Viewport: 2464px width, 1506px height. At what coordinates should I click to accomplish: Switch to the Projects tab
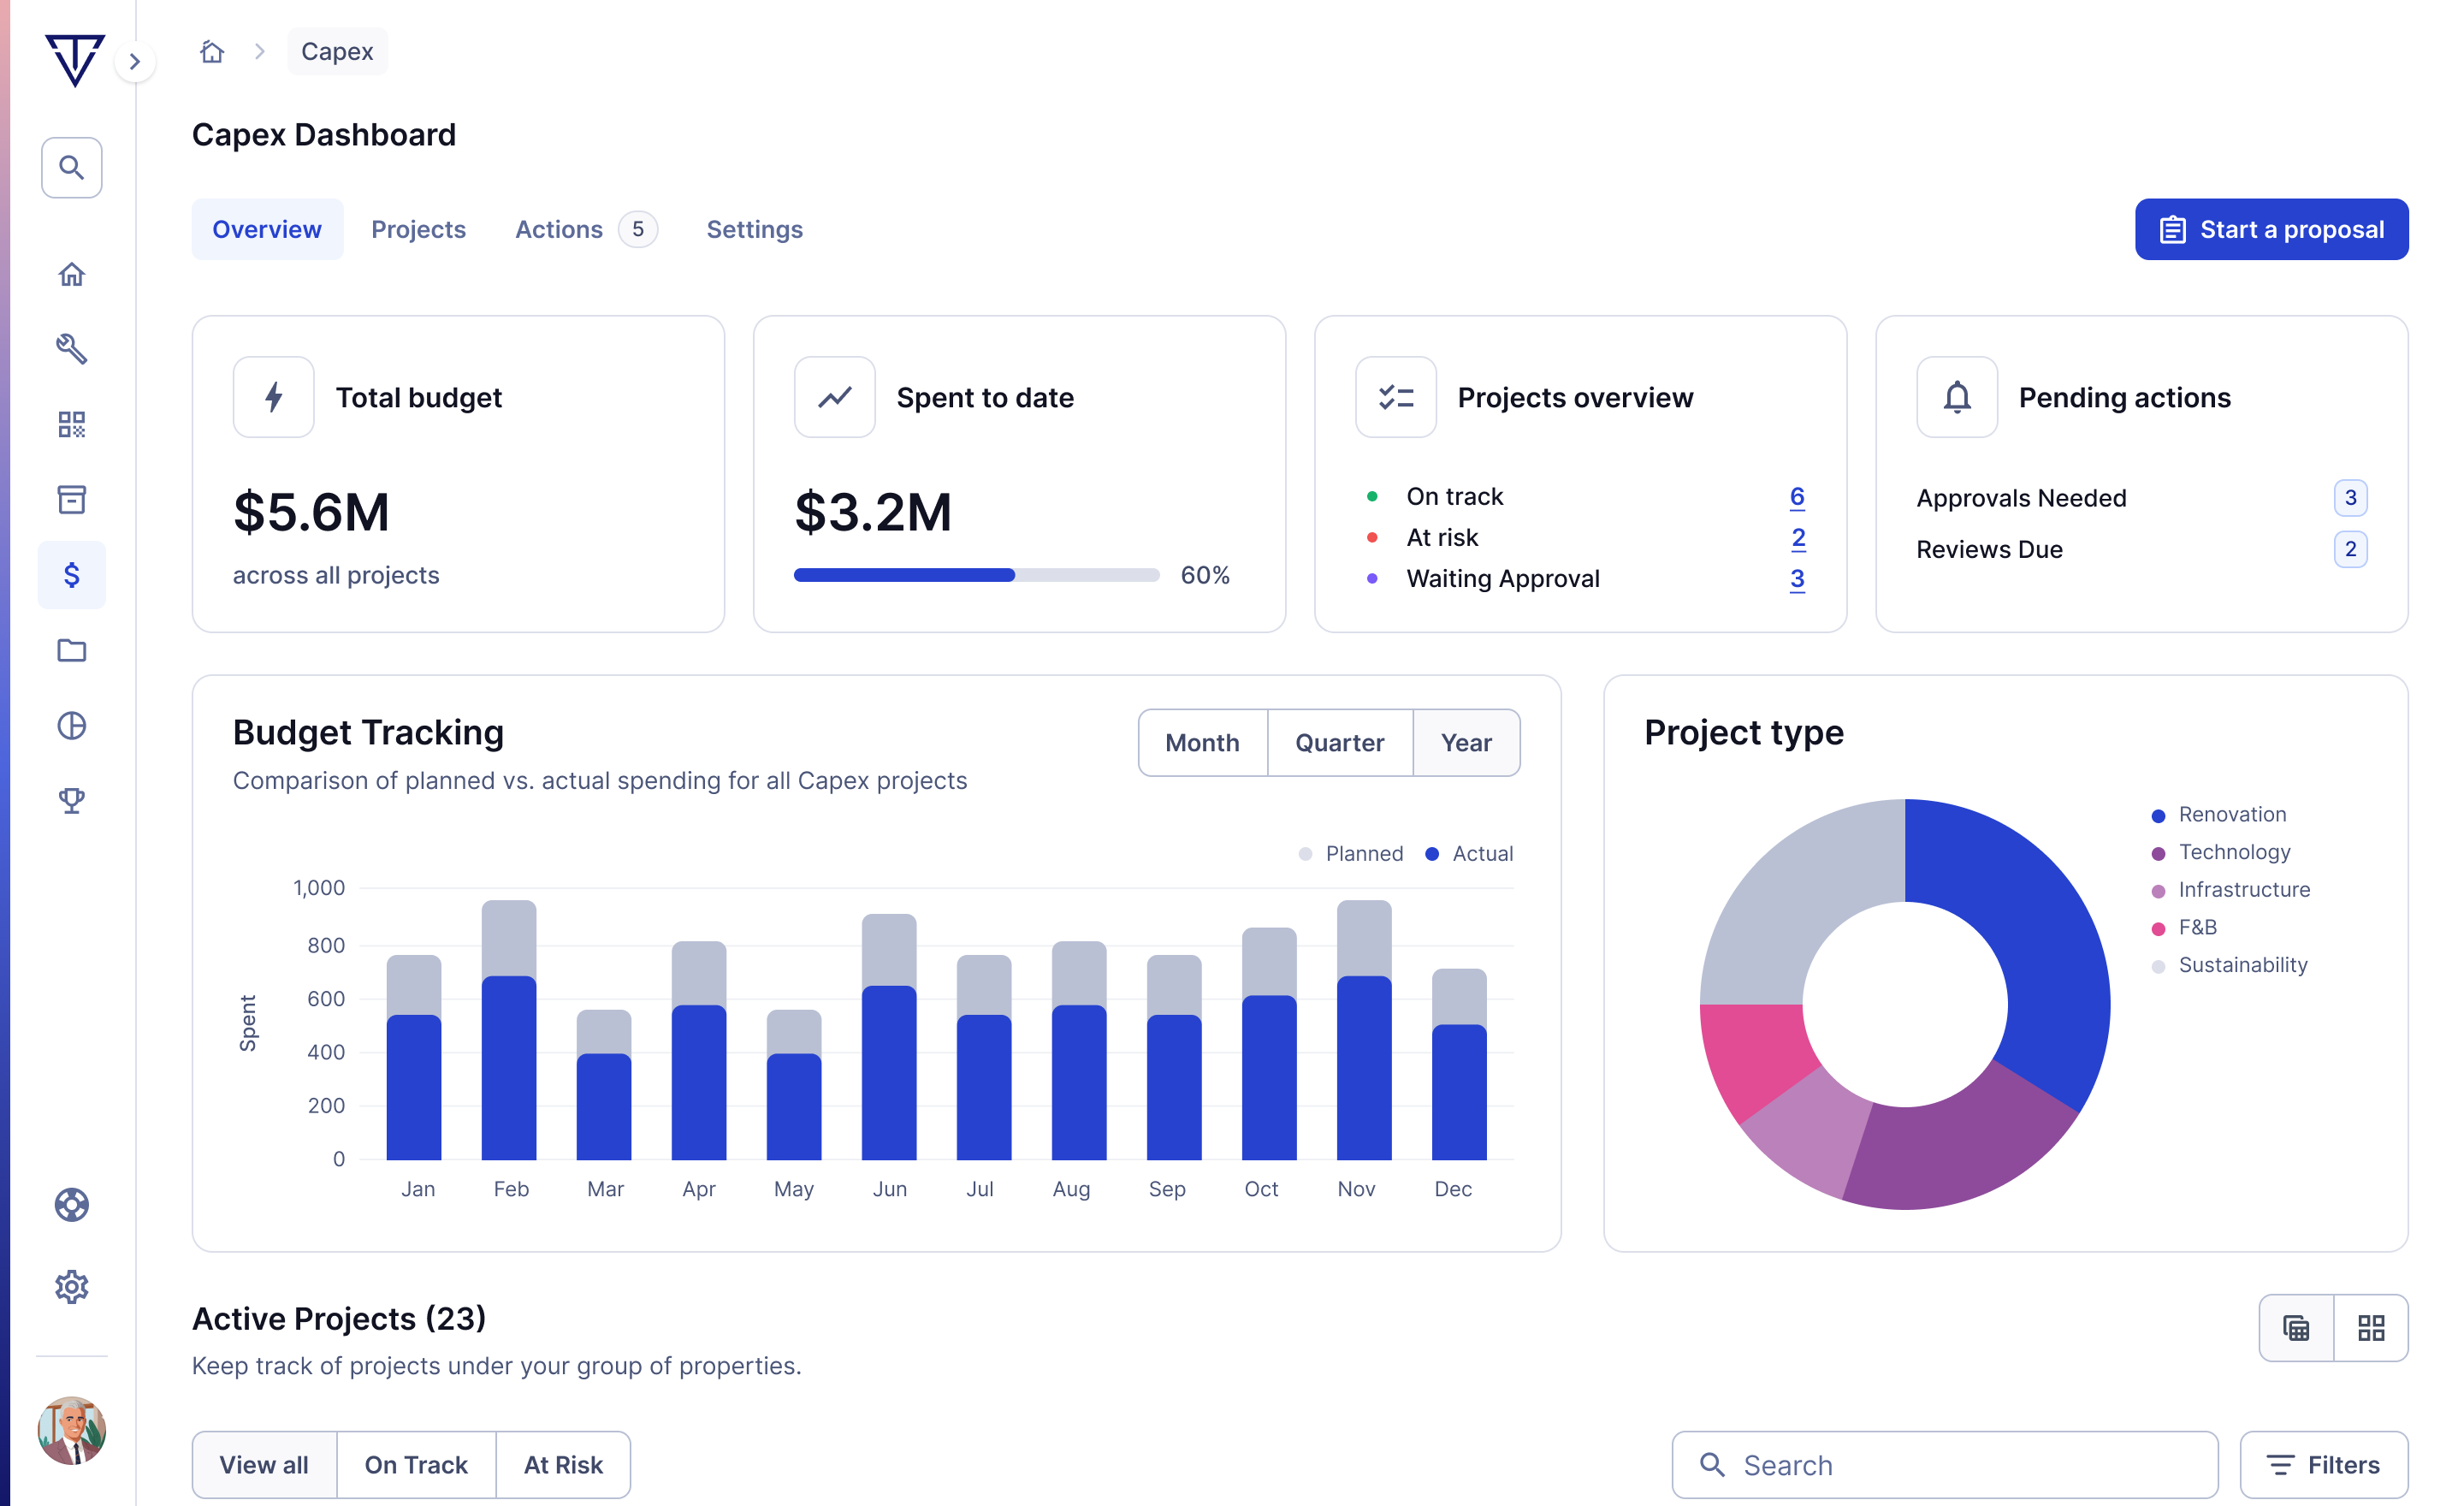click(x=418, y=229)
